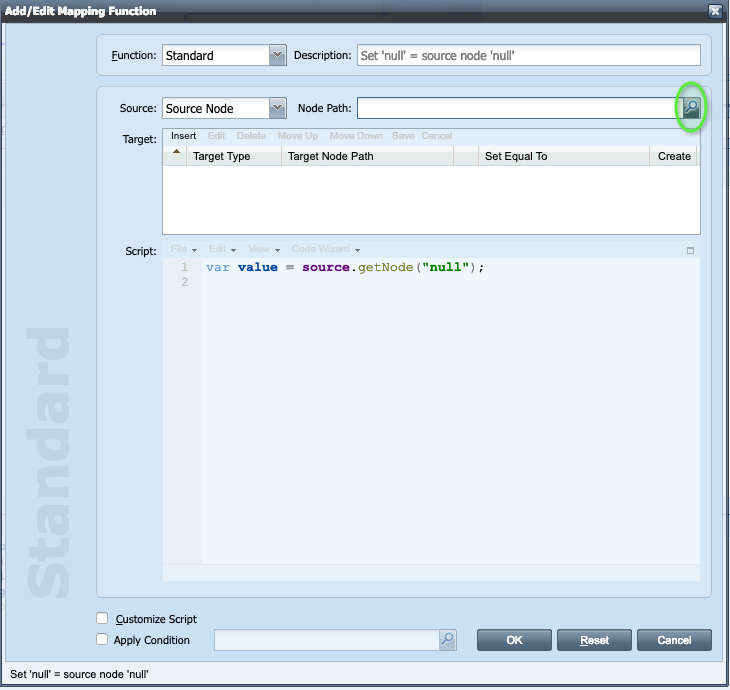The image size is (730, 690).
Task: Sort by Target Type column header
Action: click(234, 156)
